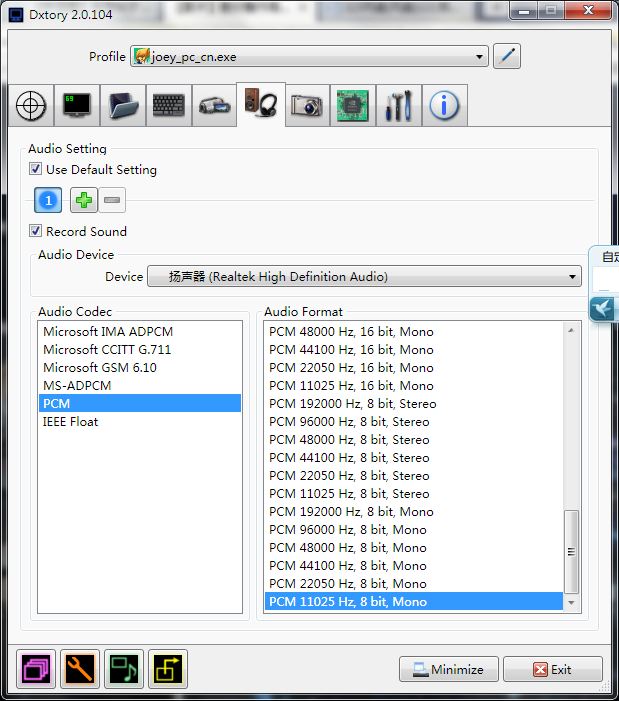Open the monitor overlay settings tab
Image resolution: width=619 pixels, height=701 pixels.
pos(77,106)
